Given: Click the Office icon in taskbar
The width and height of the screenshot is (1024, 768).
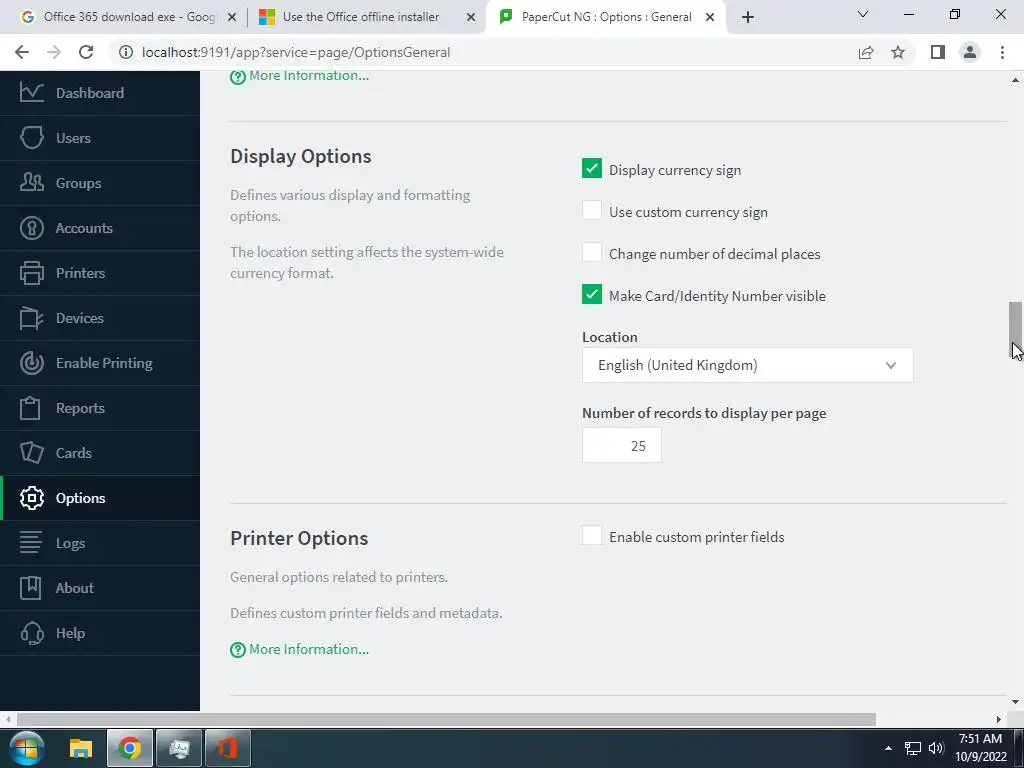Looking at the screenshot, I should click(228, 748).
